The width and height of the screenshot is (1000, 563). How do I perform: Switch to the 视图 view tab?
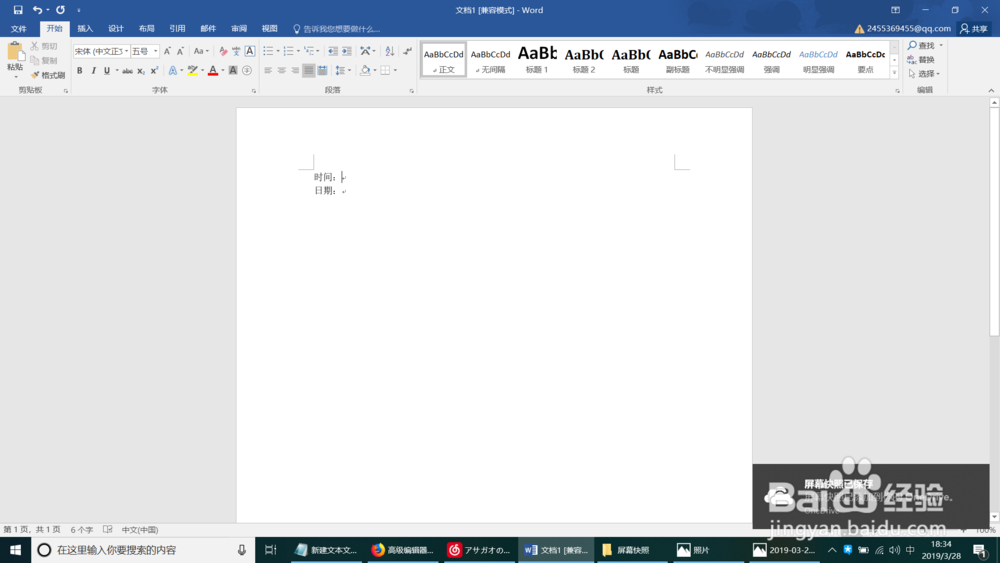[269, 29]
